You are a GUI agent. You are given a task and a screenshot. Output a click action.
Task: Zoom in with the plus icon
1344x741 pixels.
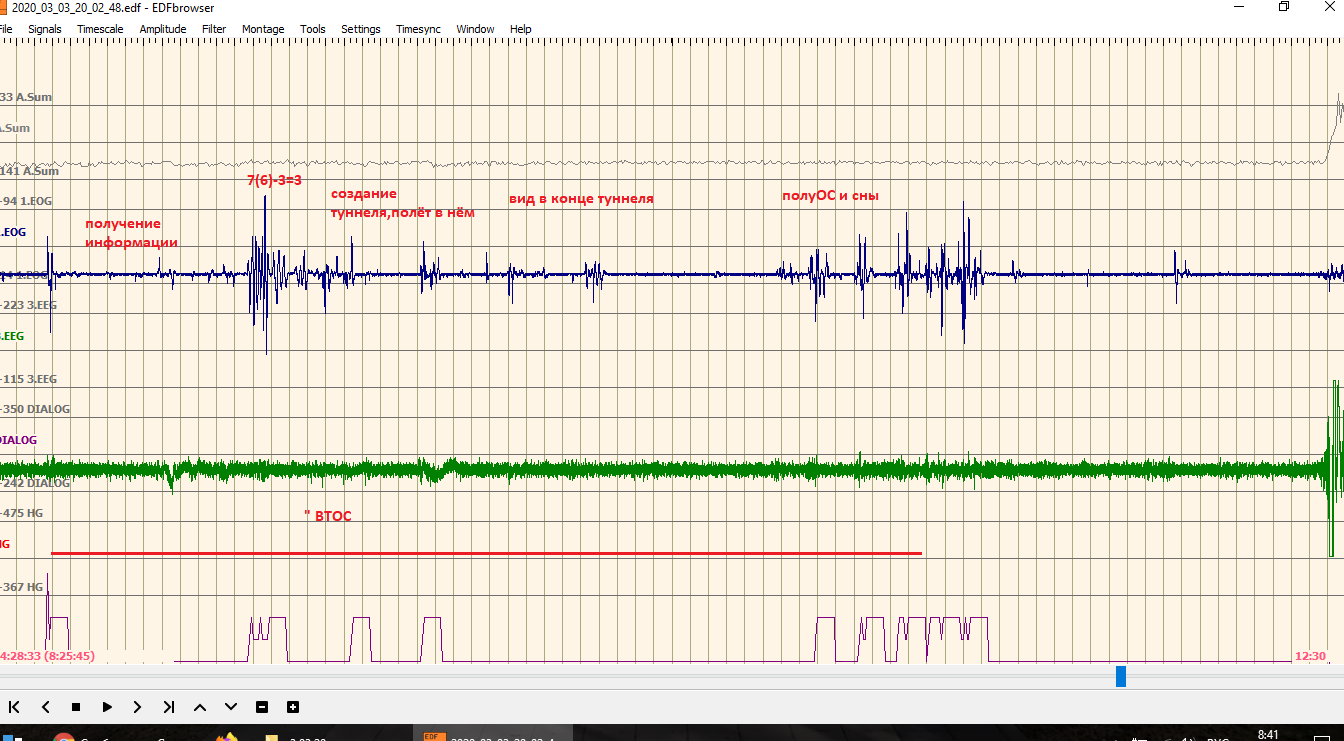pos(293,707)
